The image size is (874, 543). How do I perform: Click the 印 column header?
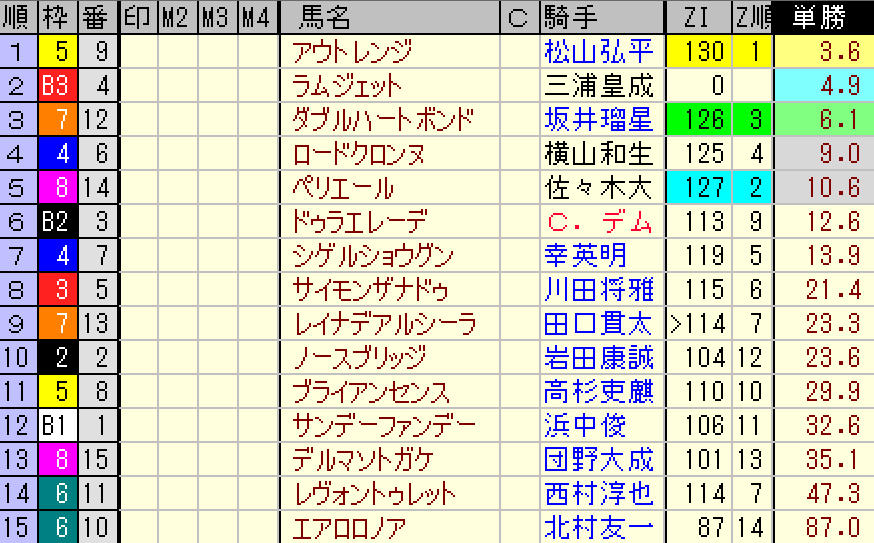(x=138, y=17)
